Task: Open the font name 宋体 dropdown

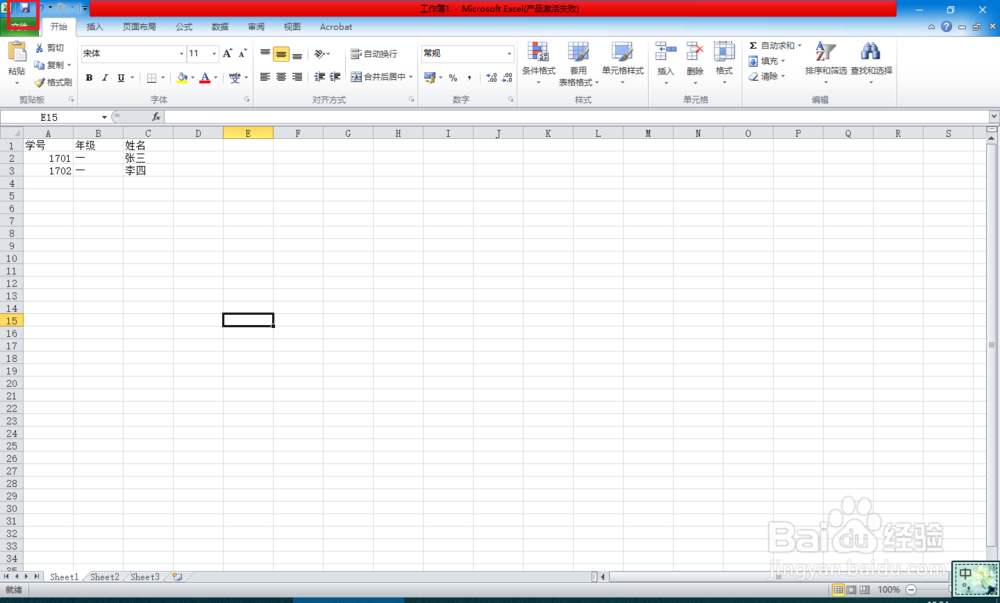Action: (x=181, y=54)
